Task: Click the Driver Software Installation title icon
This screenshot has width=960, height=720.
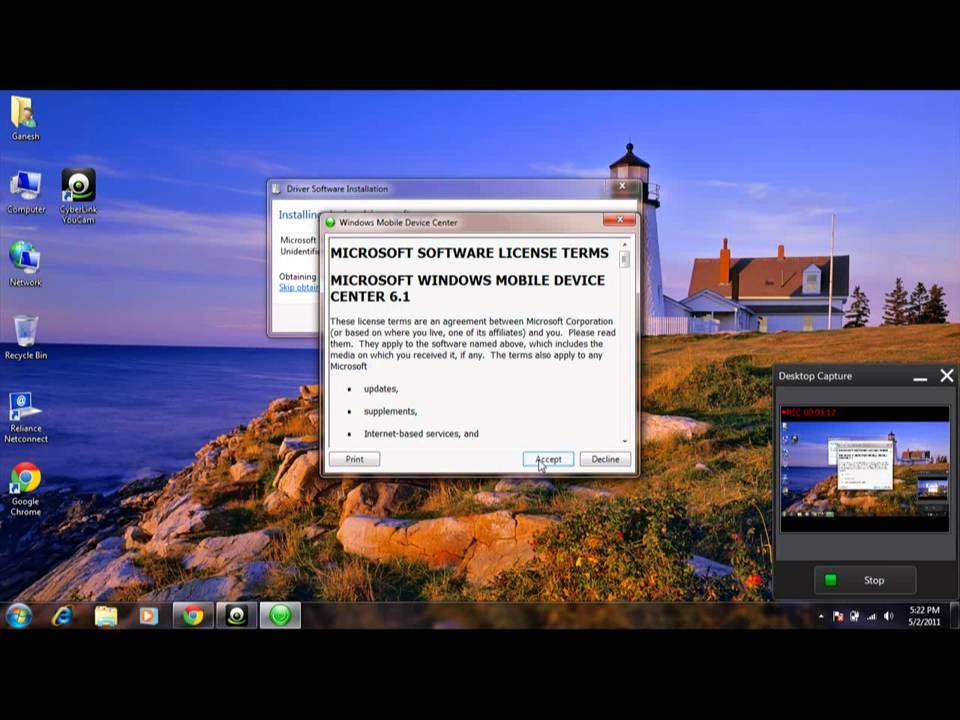Action: [x=277, y=189]
